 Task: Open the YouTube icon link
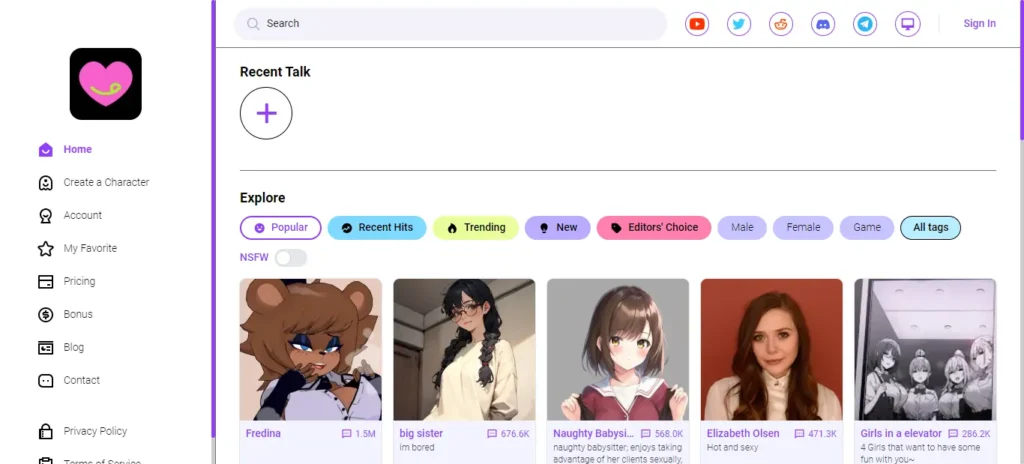point(697,24)
